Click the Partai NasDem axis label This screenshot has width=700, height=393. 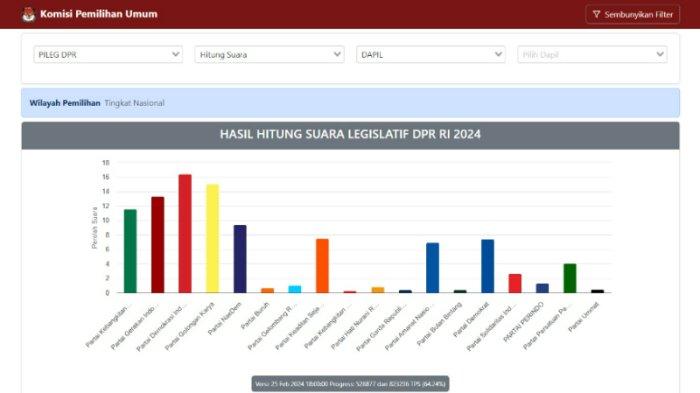pyautogui.click(x=225, y=318)
